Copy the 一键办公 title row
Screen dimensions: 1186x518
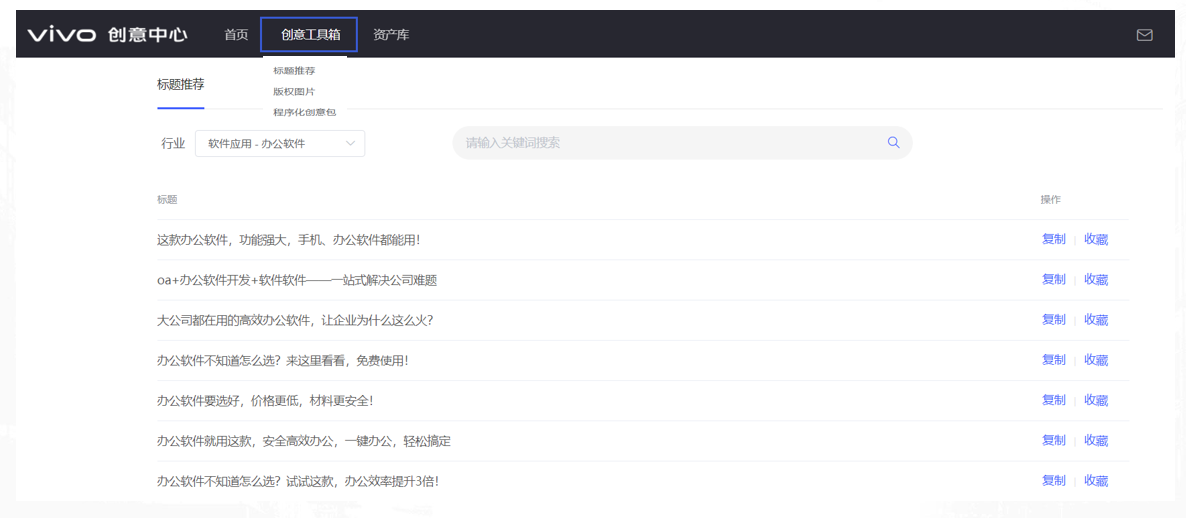point(1053,440)
